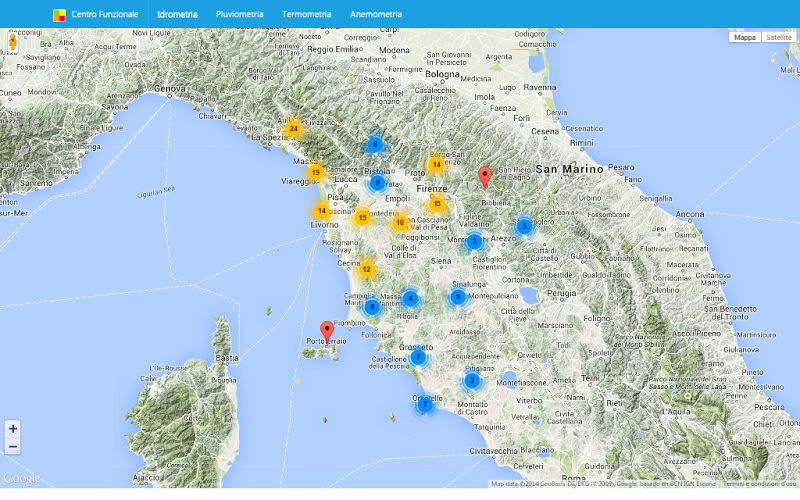
Task: Zoom out with the minus button
Action: click(13, 446)
